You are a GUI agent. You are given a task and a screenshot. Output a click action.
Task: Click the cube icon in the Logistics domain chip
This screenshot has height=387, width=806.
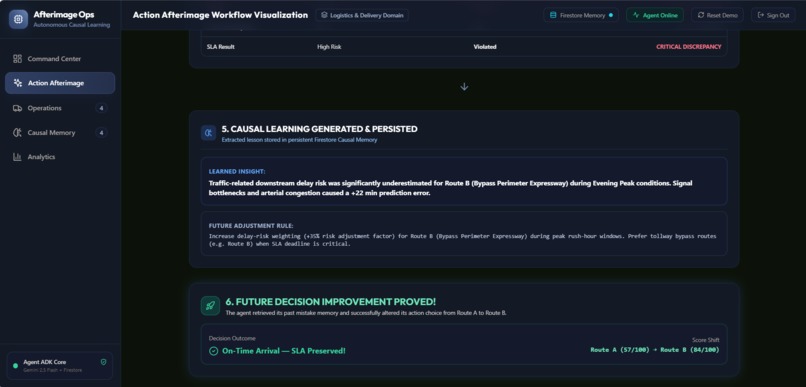pos(324,15)
